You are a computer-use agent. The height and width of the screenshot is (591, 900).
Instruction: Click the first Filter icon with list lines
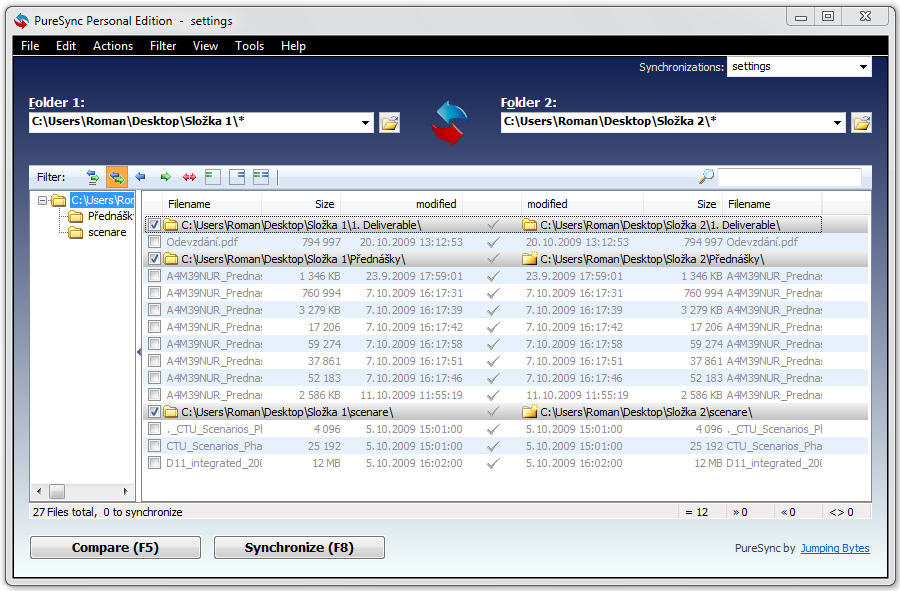tap(92, 177)
